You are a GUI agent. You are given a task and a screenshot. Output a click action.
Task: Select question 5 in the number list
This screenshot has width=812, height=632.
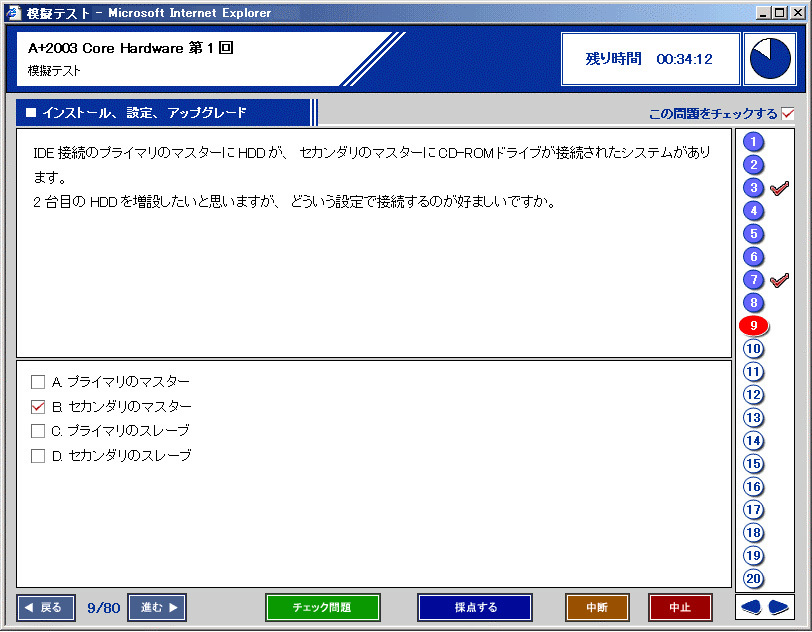point(754,234)
